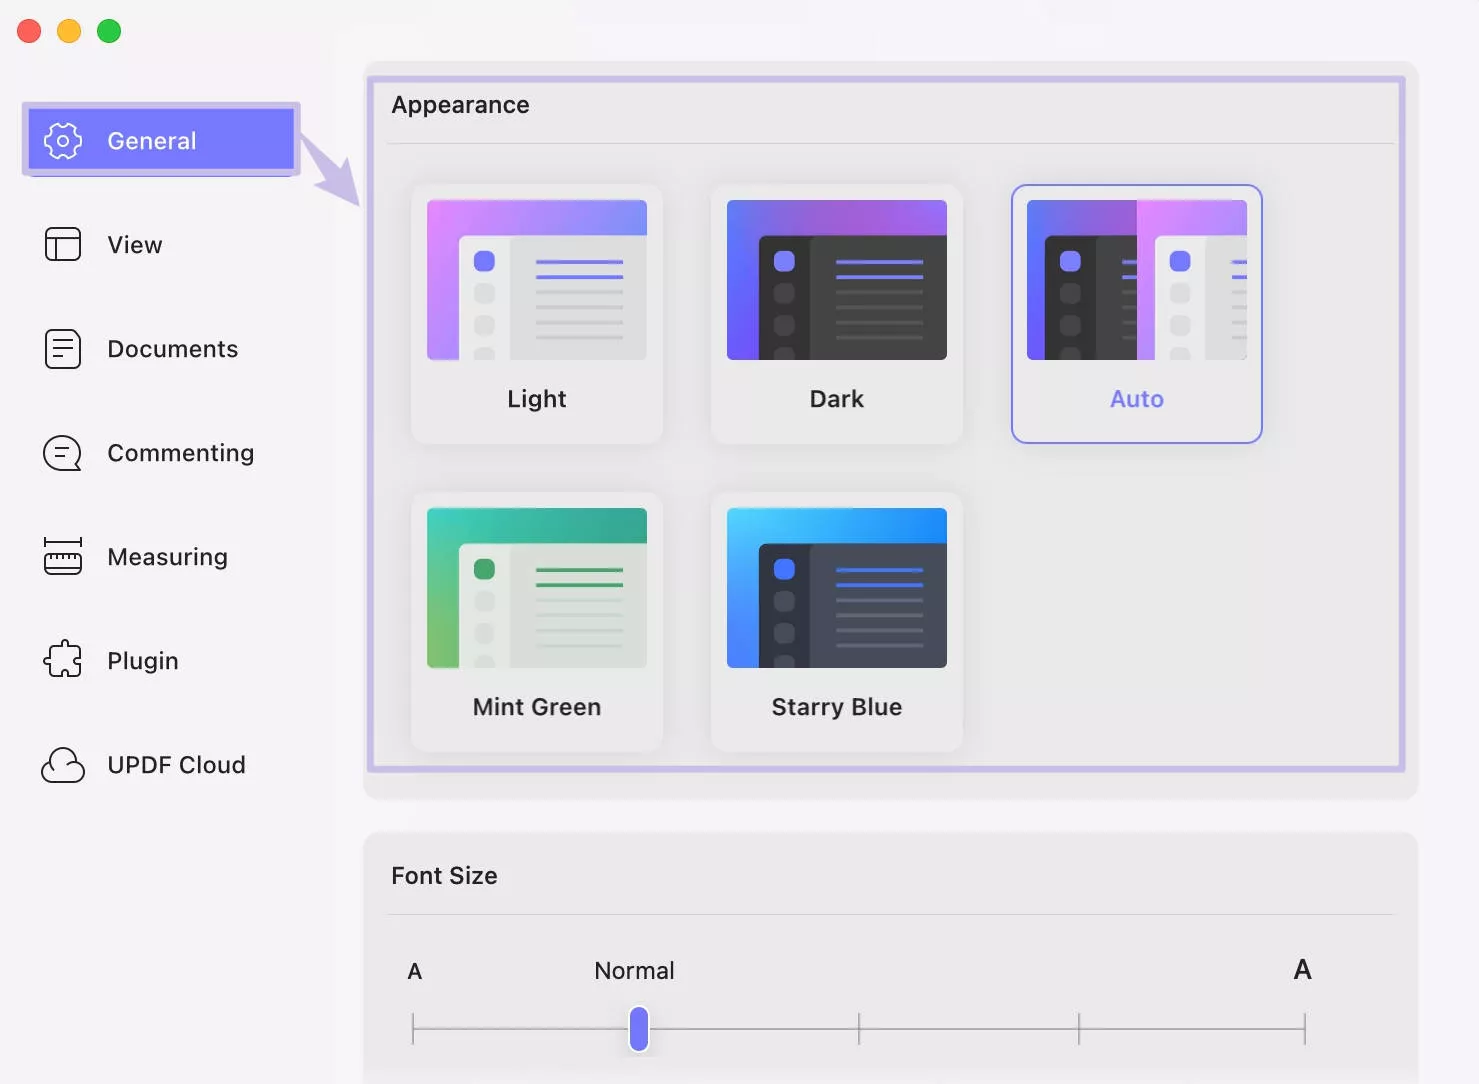Pick the Mint Green theme preview

pyautogui.click(x=537, y=588)
